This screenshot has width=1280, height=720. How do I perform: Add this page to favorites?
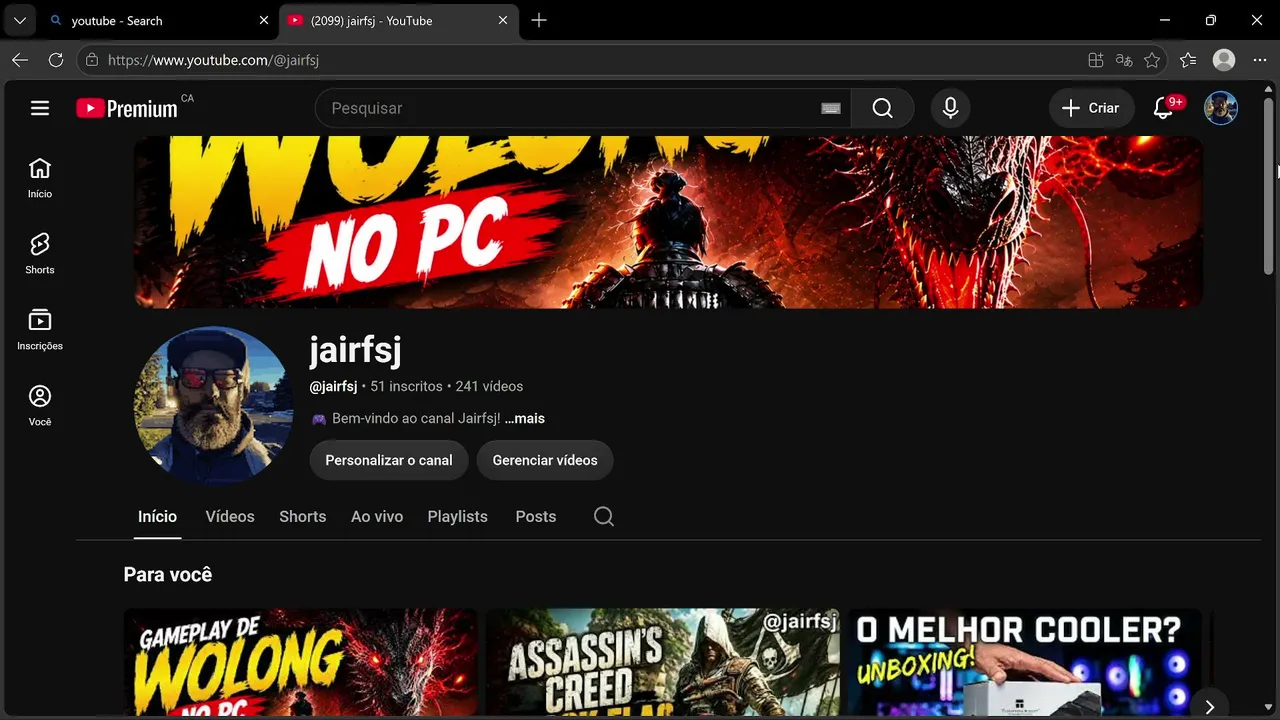[1152, 60]
